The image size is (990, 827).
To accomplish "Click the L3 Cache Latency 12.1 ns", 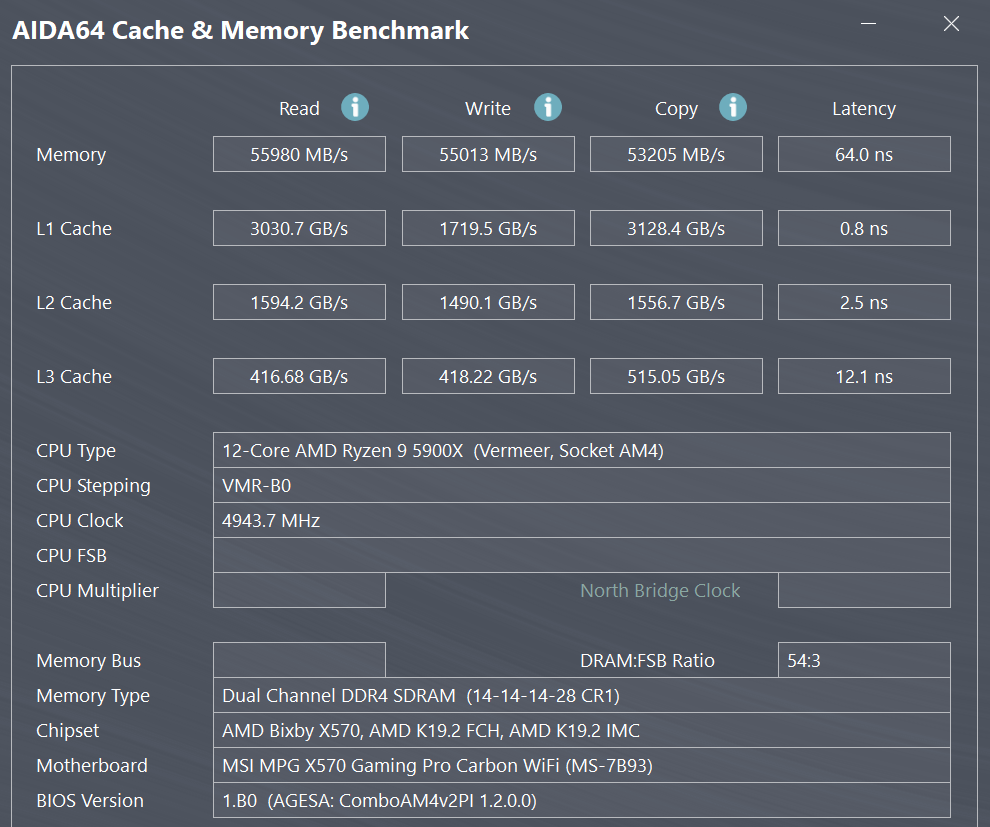I will point(864,377).
